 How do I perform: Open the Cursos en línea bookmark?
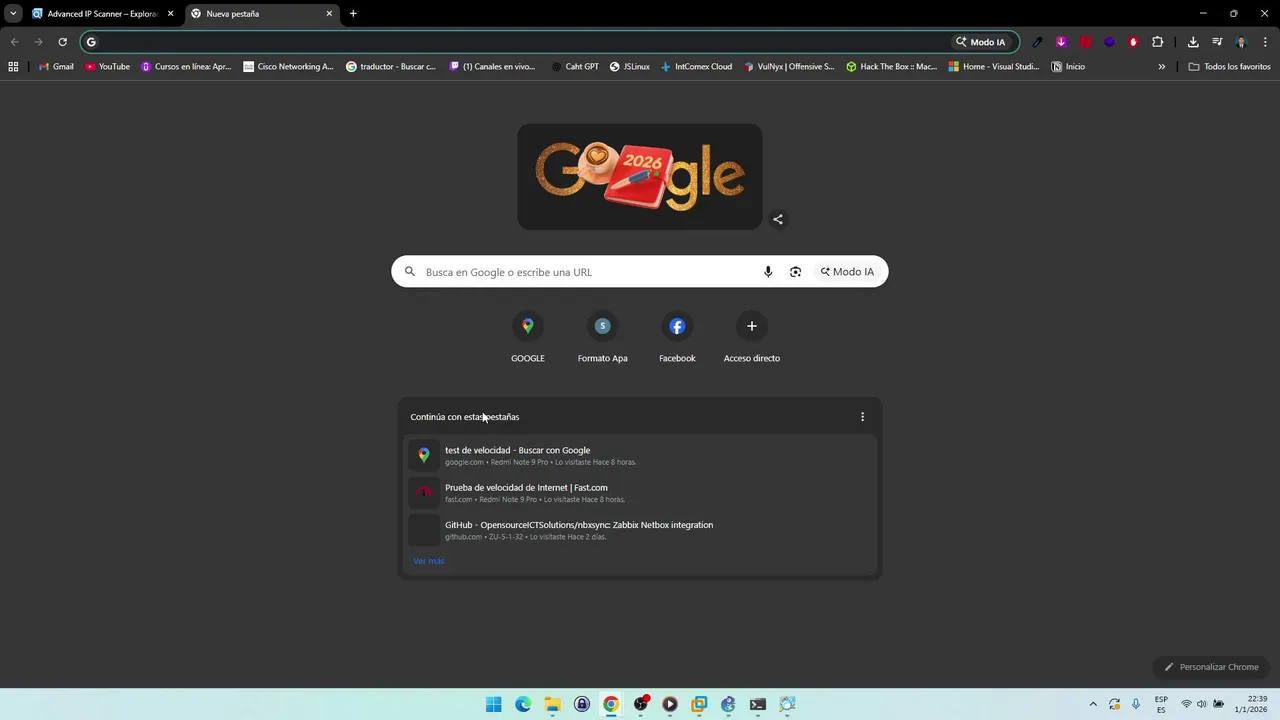pyautogui.click(x=186, y=67)
